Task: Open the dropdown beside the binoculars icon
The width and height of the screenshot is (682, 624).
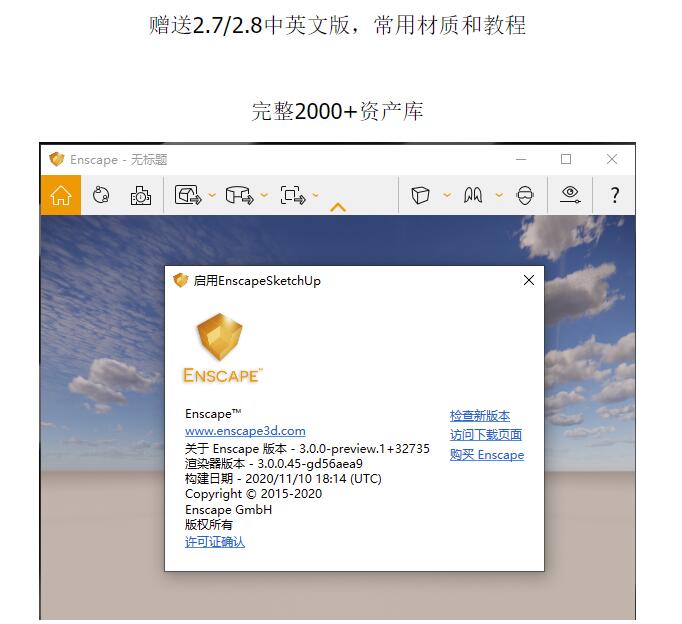Action: click(x=499, y=195)
